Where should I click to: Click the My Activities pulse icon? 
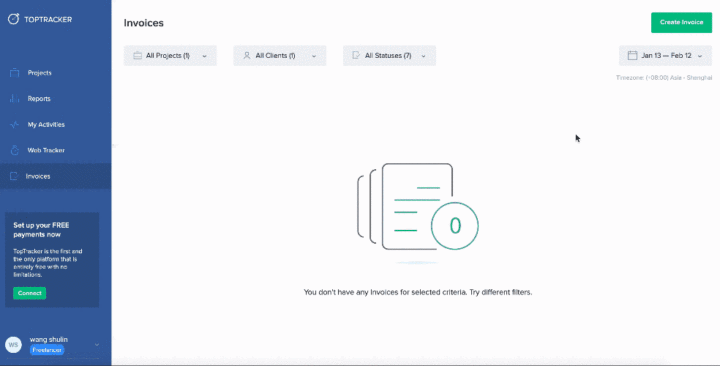pyautogui.click(x=14, y=124)
